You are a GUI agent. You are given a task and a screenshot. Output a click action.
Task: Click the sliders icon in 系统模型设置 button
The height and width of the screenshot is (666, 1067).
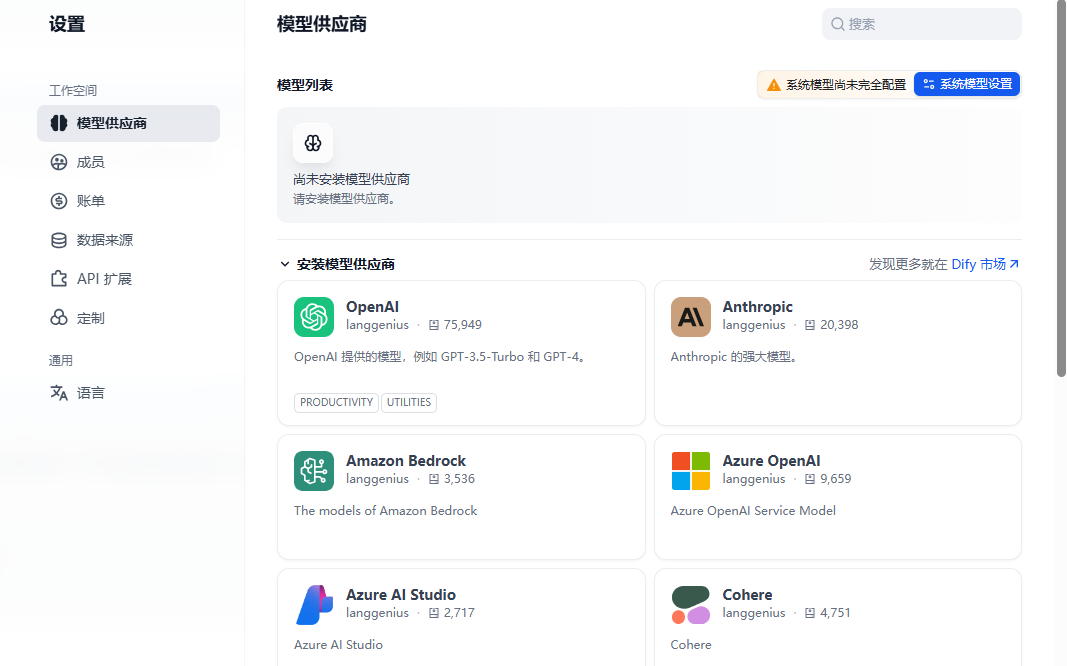(929, 84)
